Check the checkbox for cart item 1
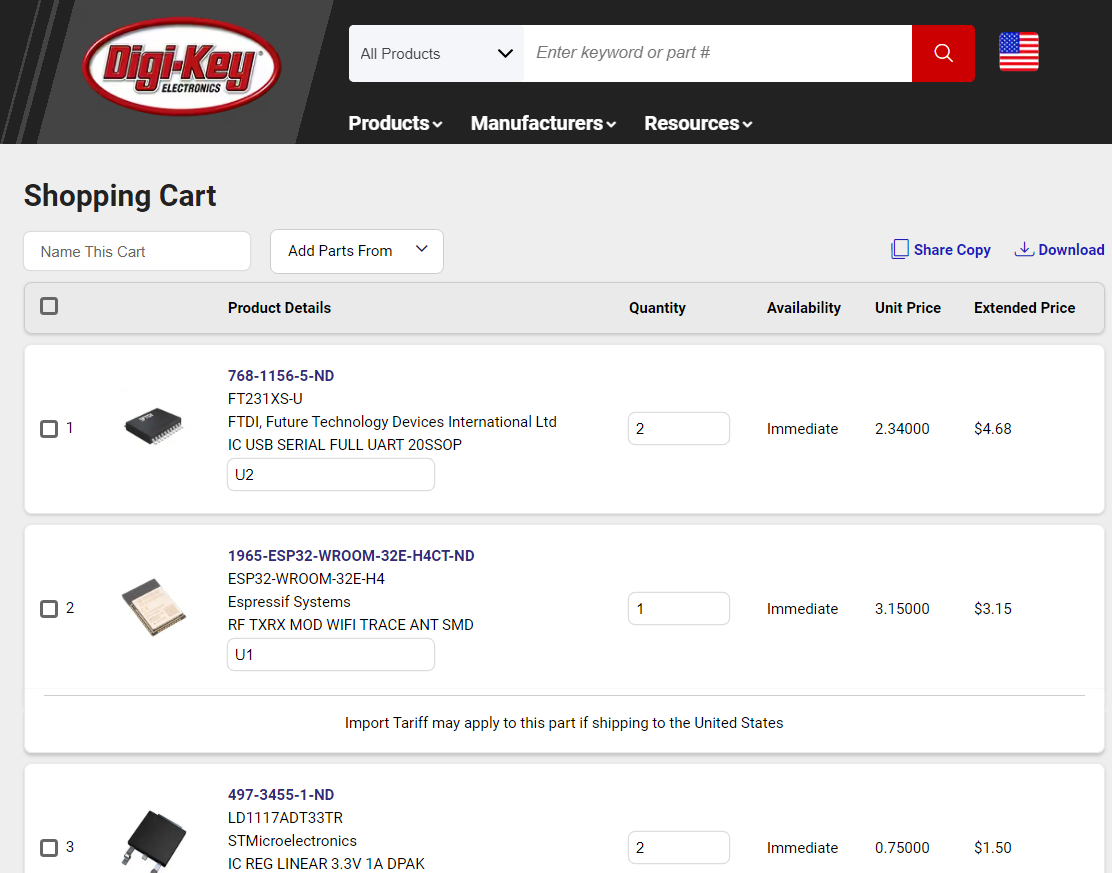1112x873 pixels. pyautogui.click(x=49, y=428)
